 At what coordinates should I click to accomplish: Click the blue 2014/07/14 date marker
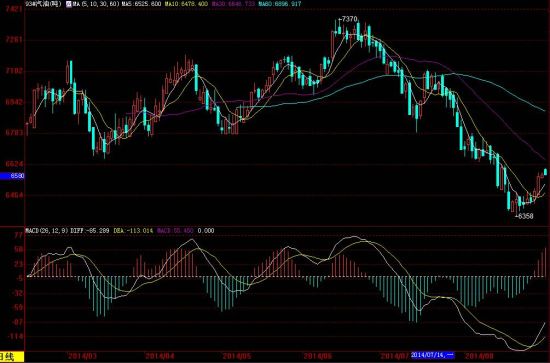(x=433, y=355)
